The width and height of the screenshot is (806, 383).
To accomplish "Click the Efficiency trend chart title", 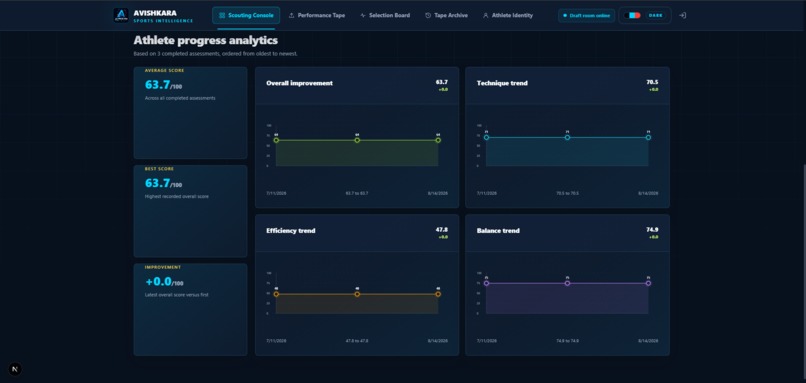I will coord(291,231).
